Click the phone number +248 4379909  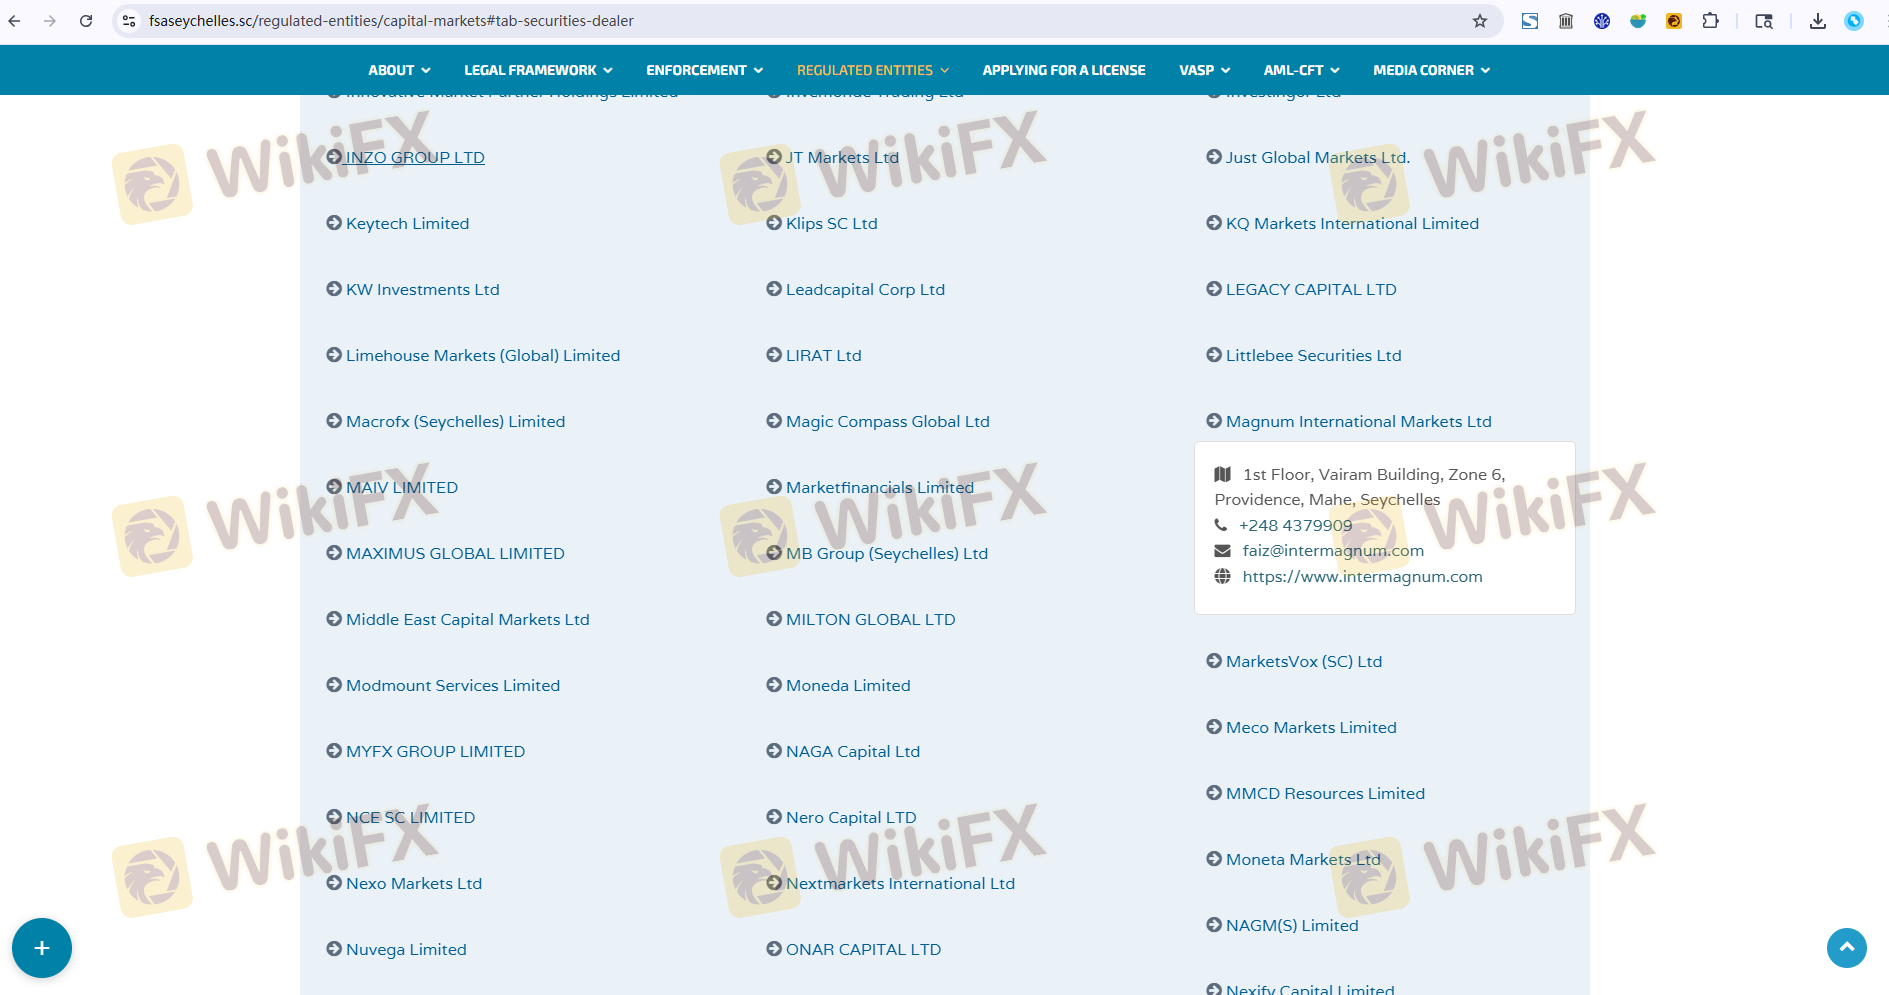tap(1295, 525)
